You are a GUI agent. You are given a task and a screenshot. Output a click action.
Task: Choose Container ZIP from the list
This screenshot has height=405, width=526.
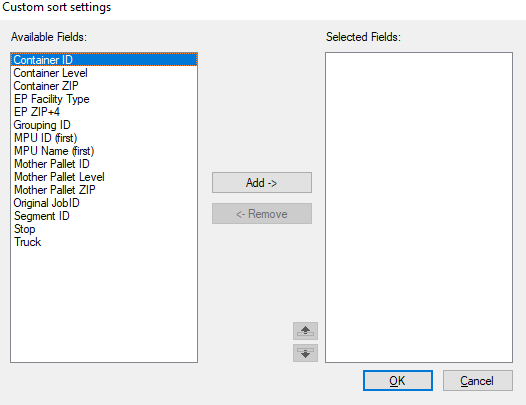pyautogui.click(x=104, y=86)
